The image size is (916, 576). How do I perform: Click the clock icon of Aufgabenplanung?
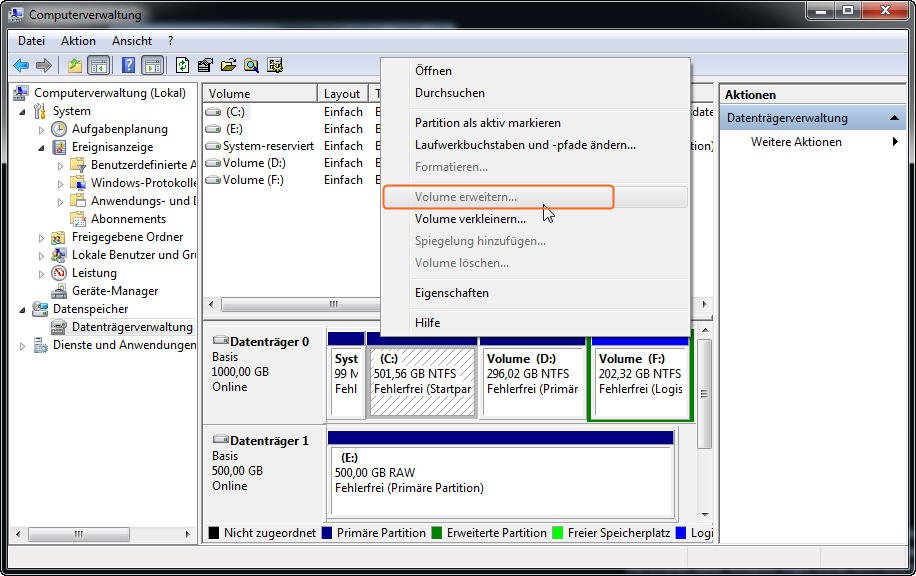59,129
